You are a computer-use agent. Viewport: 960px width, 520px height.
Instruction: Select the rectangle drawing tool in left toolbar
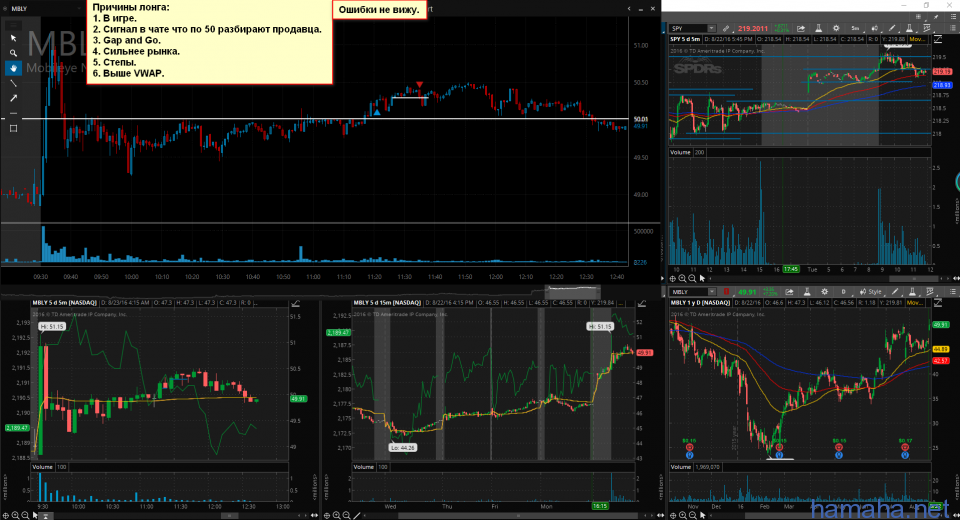13,129
